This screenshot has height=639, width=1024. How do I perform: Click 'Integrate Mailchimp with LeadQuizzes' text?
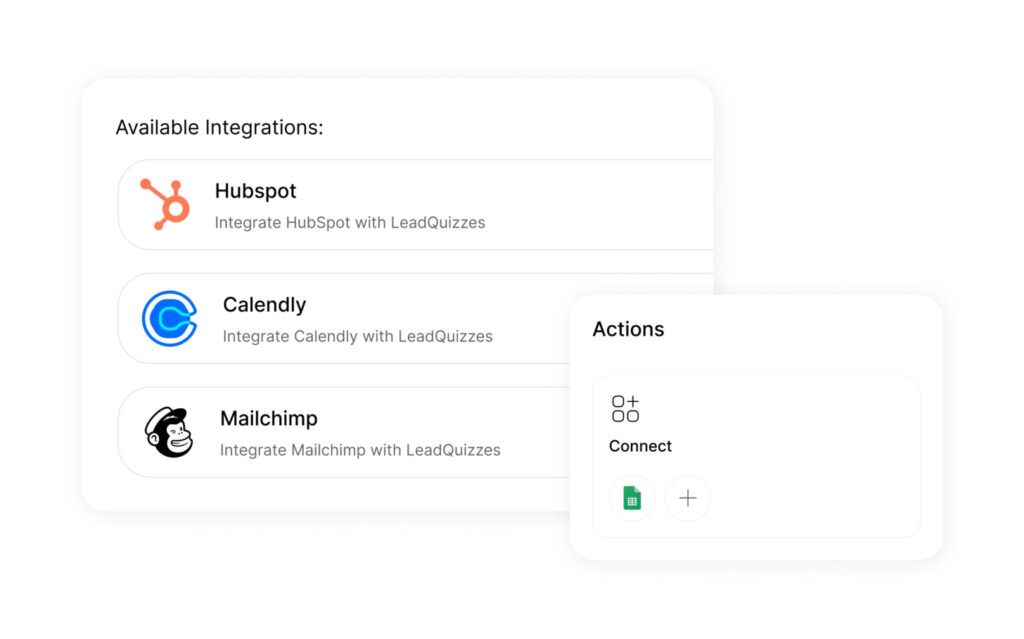tap(360, 450)
